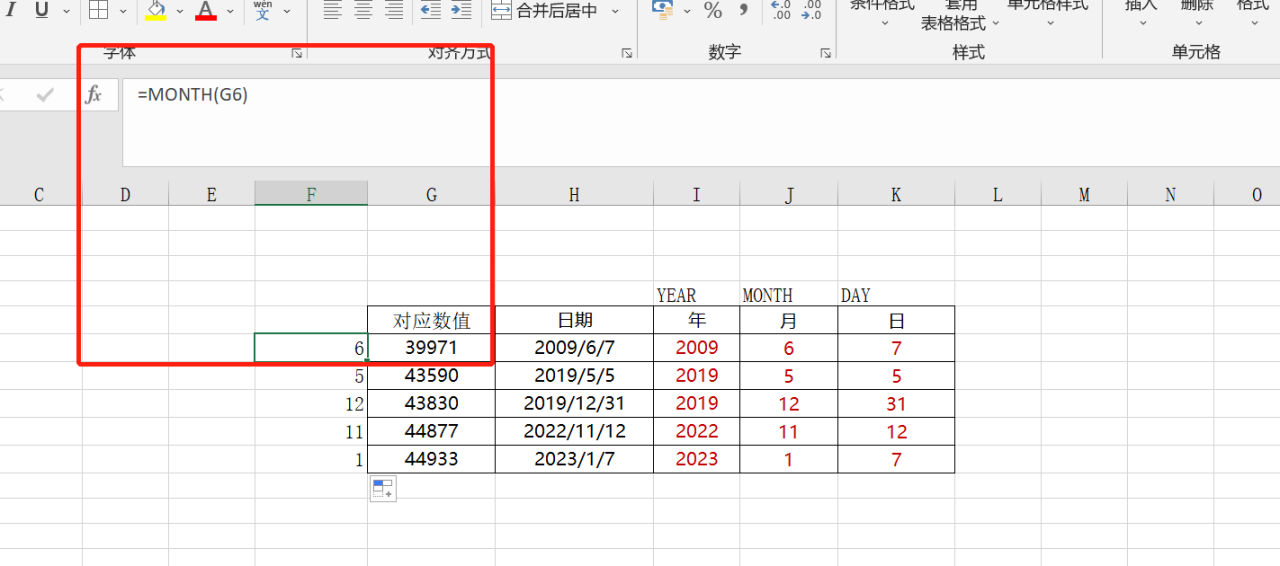Increase cell indent
This screenshot has width=1280, height=566.
coord(461,10)
